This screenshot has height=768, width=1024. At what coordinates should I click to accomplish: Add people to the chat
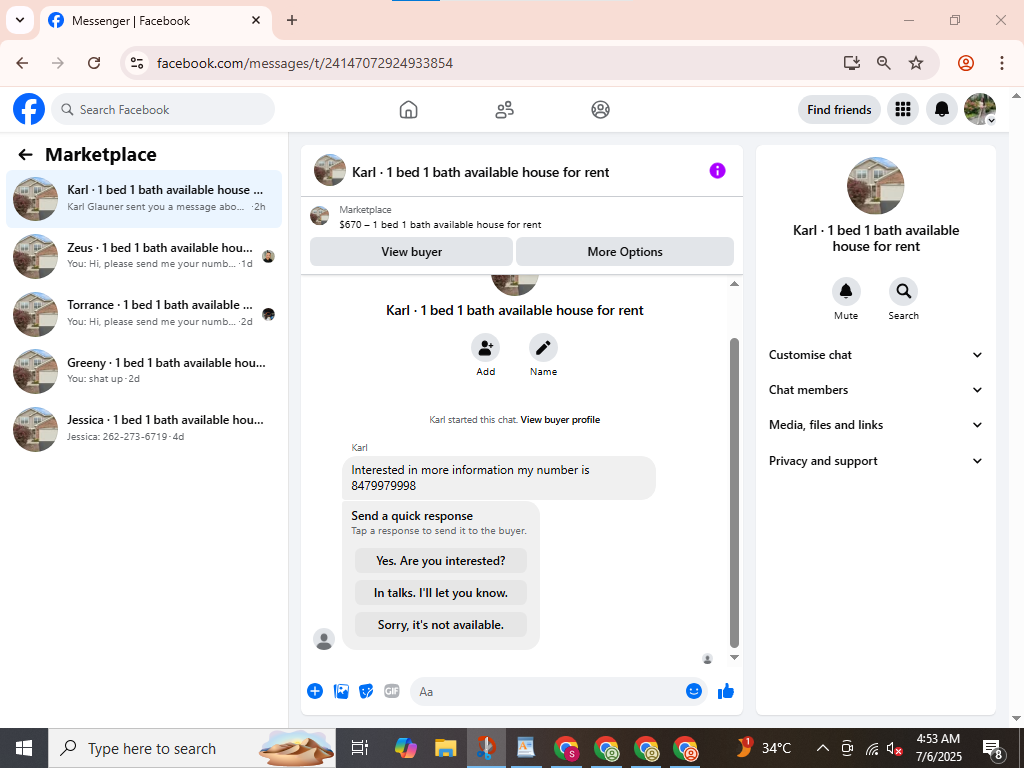(485, 347)
